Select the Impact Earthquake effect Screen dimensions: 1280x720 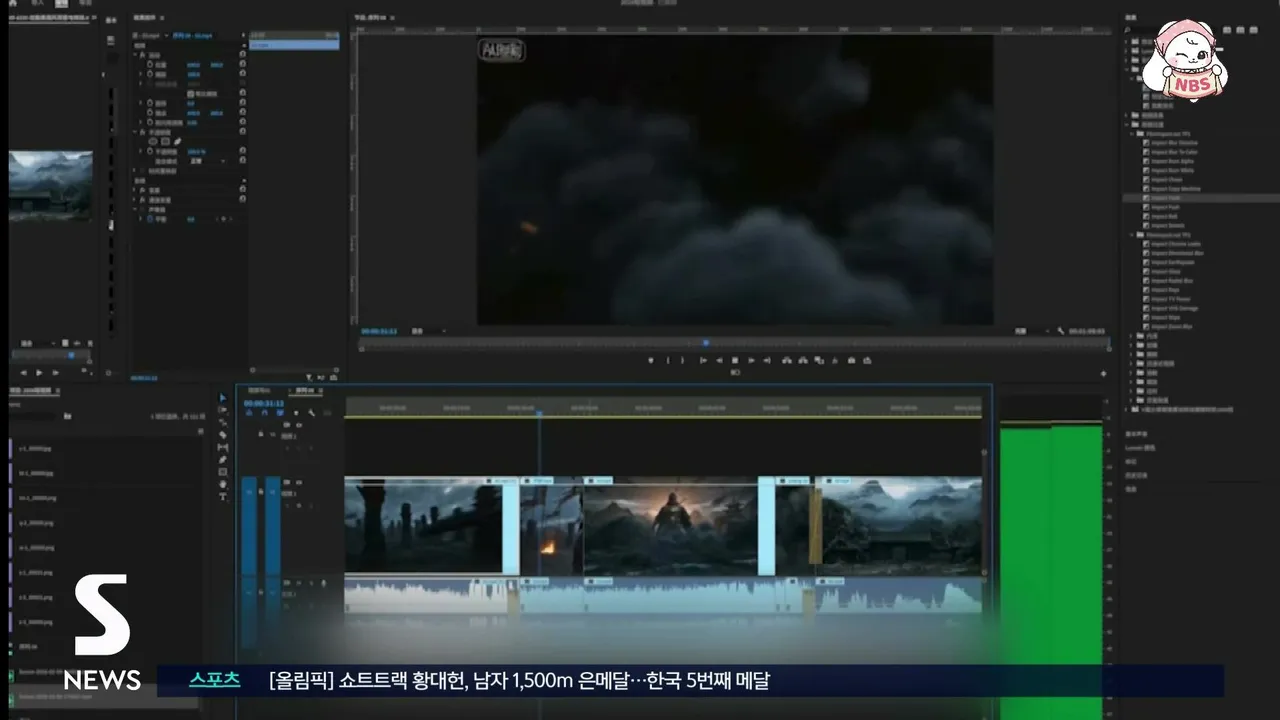(x=1174, y=262)
